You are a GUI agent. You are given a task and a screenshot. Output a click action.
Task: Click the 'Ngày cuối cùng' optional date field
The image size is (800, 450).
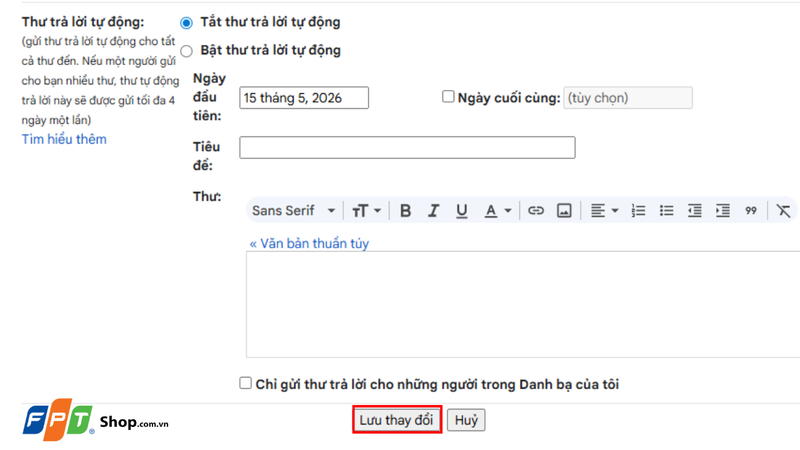[628, 97]
